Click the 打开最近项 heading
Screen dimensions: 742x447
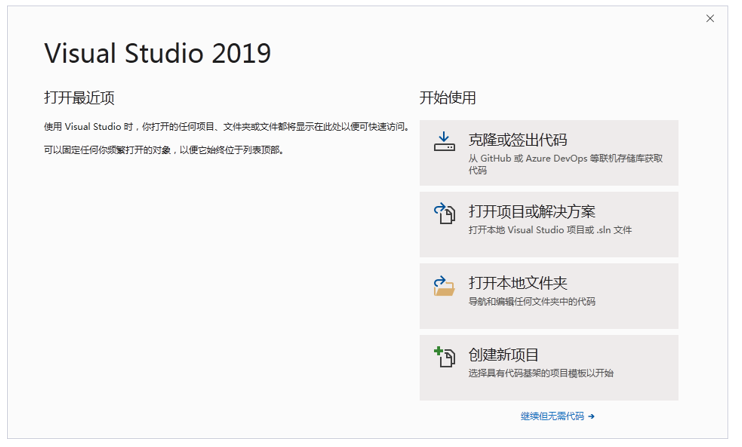coord(79,98)
